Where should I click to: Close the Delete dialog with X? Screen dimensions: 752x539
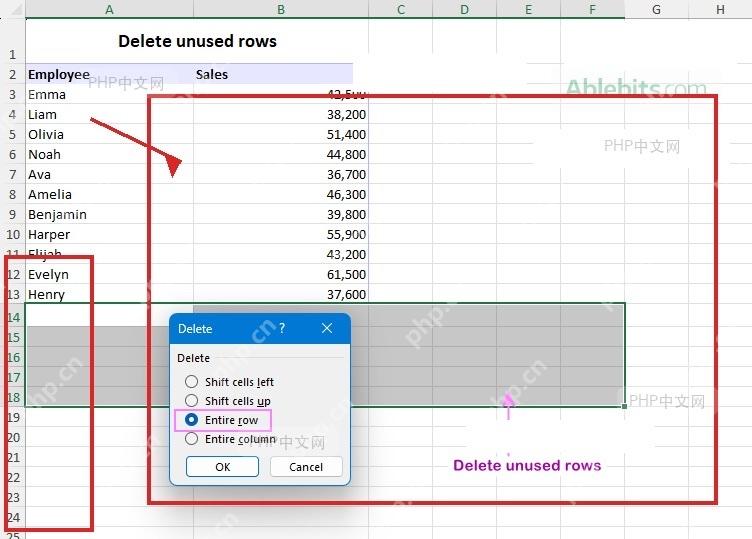tap(327, 328)
